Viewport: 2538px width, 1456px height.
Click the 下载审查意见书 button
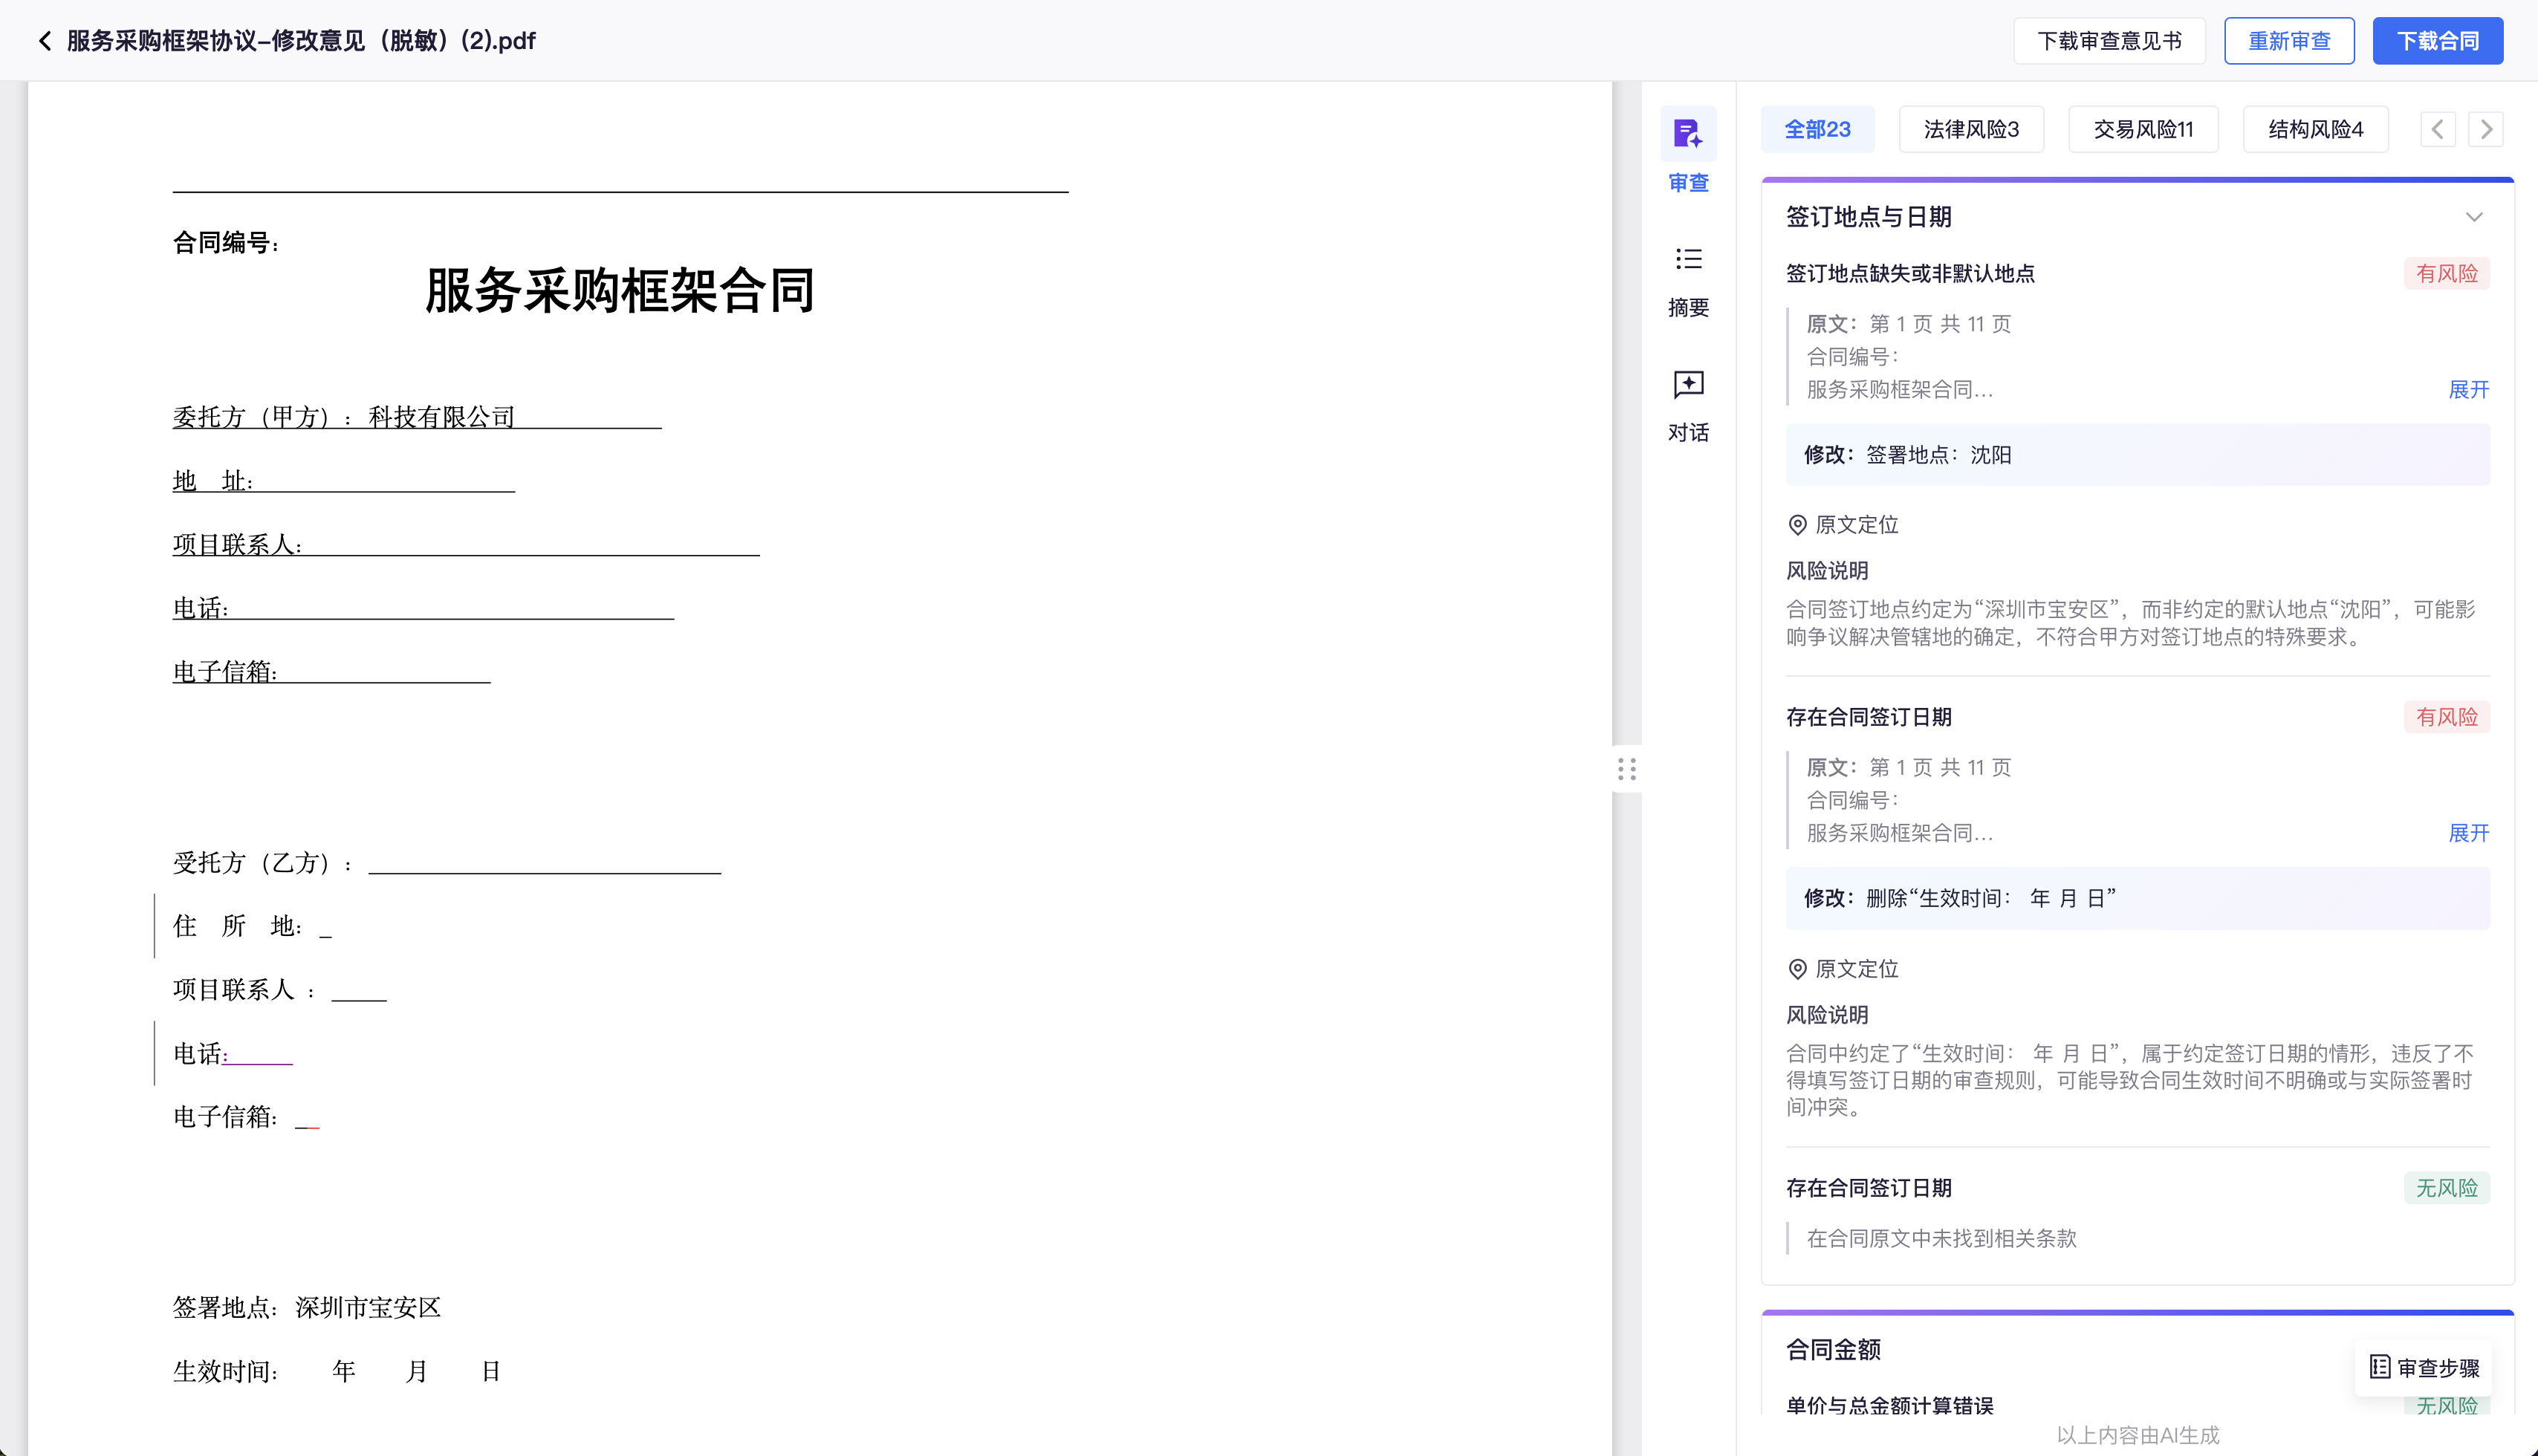pos(2108,41)
